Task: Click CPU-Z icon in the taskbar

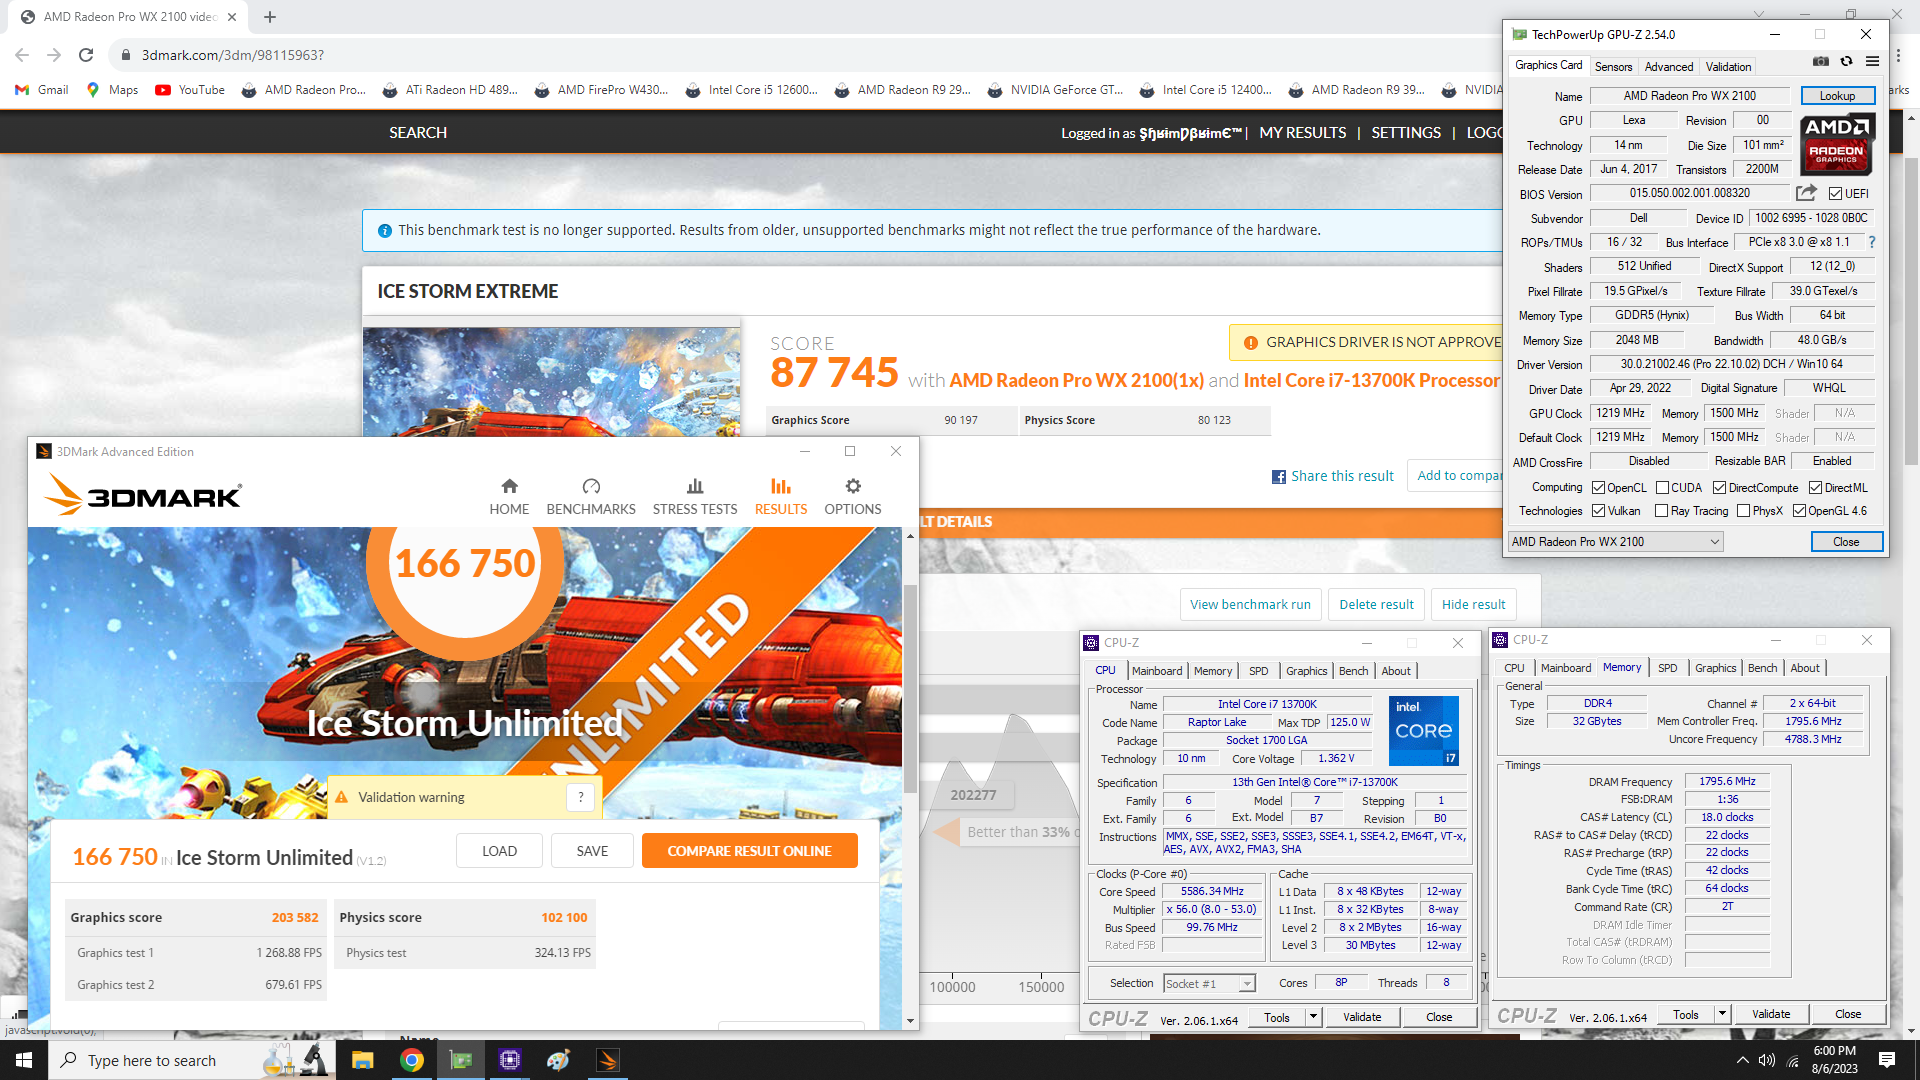Action: coord(510,1060)
